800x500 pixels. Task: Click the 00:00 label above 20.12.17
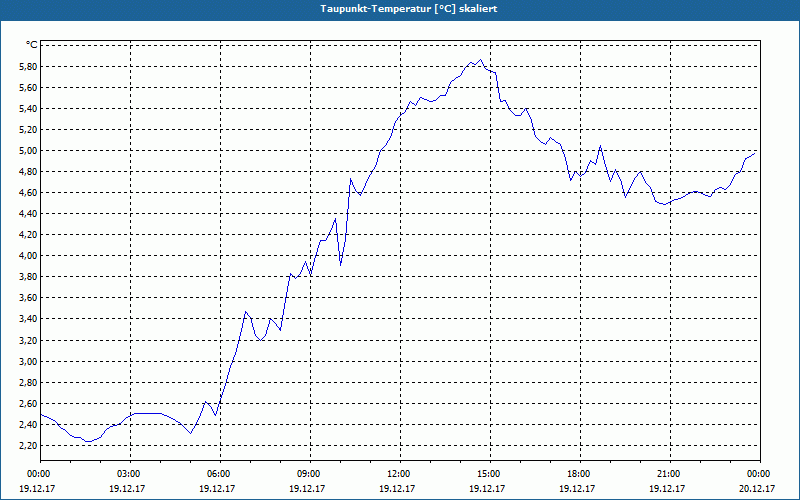click(x=760, y=474)
